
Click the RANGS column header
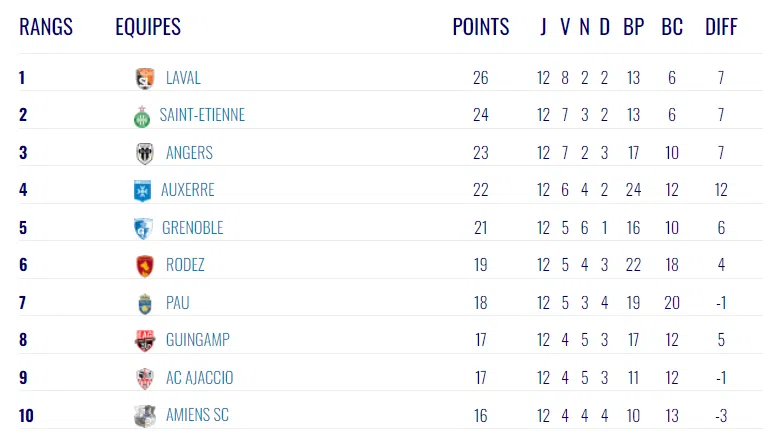(46, 27)
